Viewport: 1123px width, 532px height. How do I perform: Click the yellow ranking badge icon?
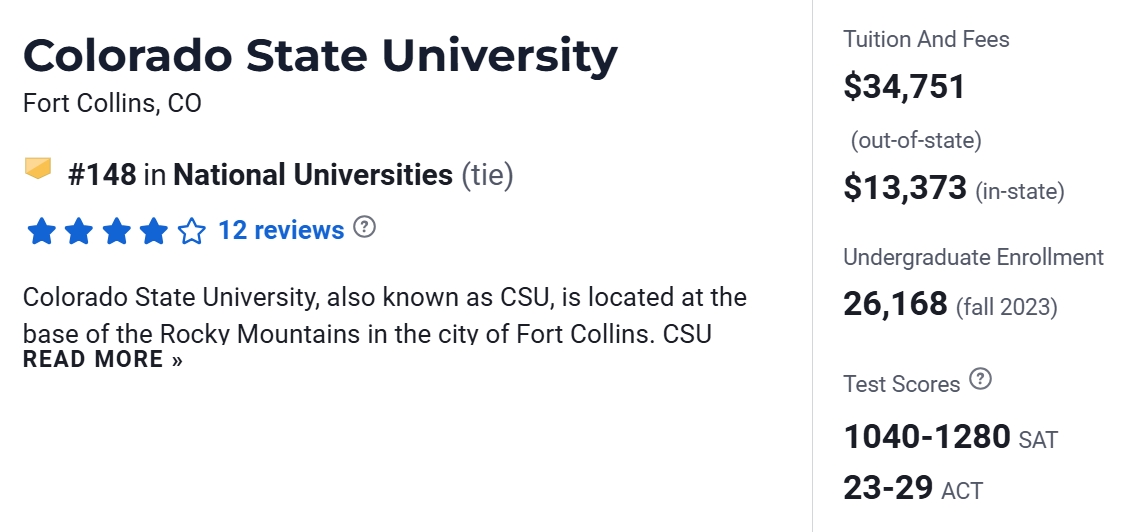pos(38,168)
